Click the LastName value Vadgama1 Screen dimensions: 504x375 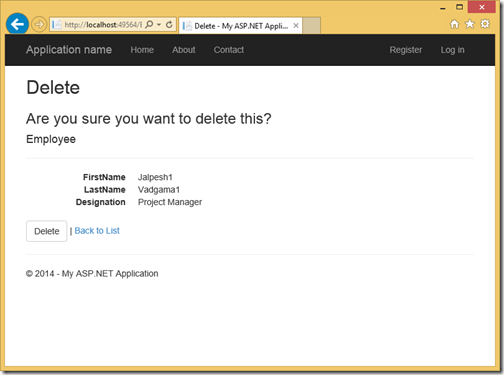(x=159, y=190)
